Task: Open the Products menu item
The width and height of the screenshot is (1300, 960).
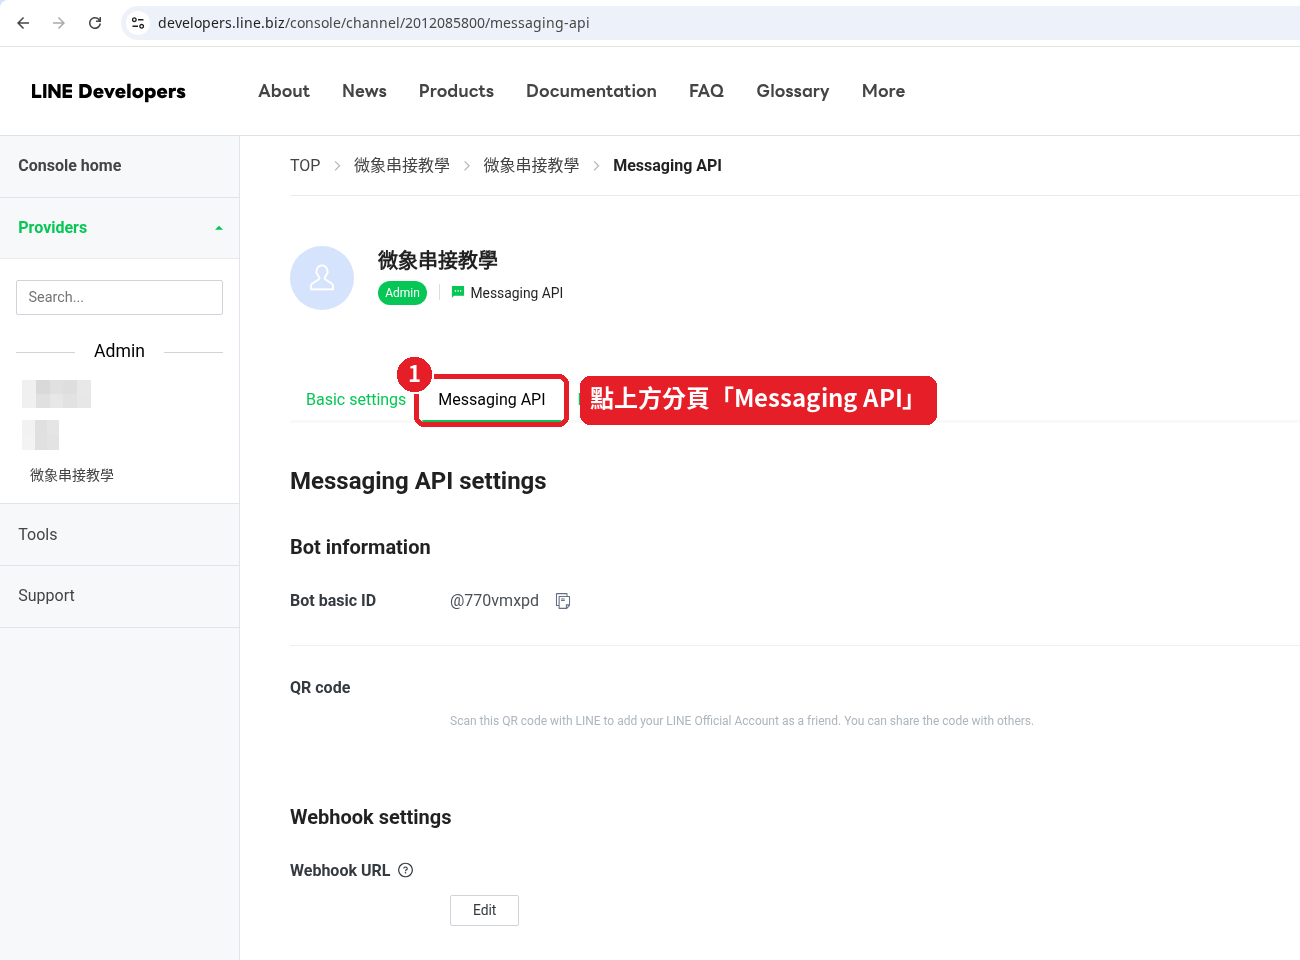Action: tap(456, 91)
